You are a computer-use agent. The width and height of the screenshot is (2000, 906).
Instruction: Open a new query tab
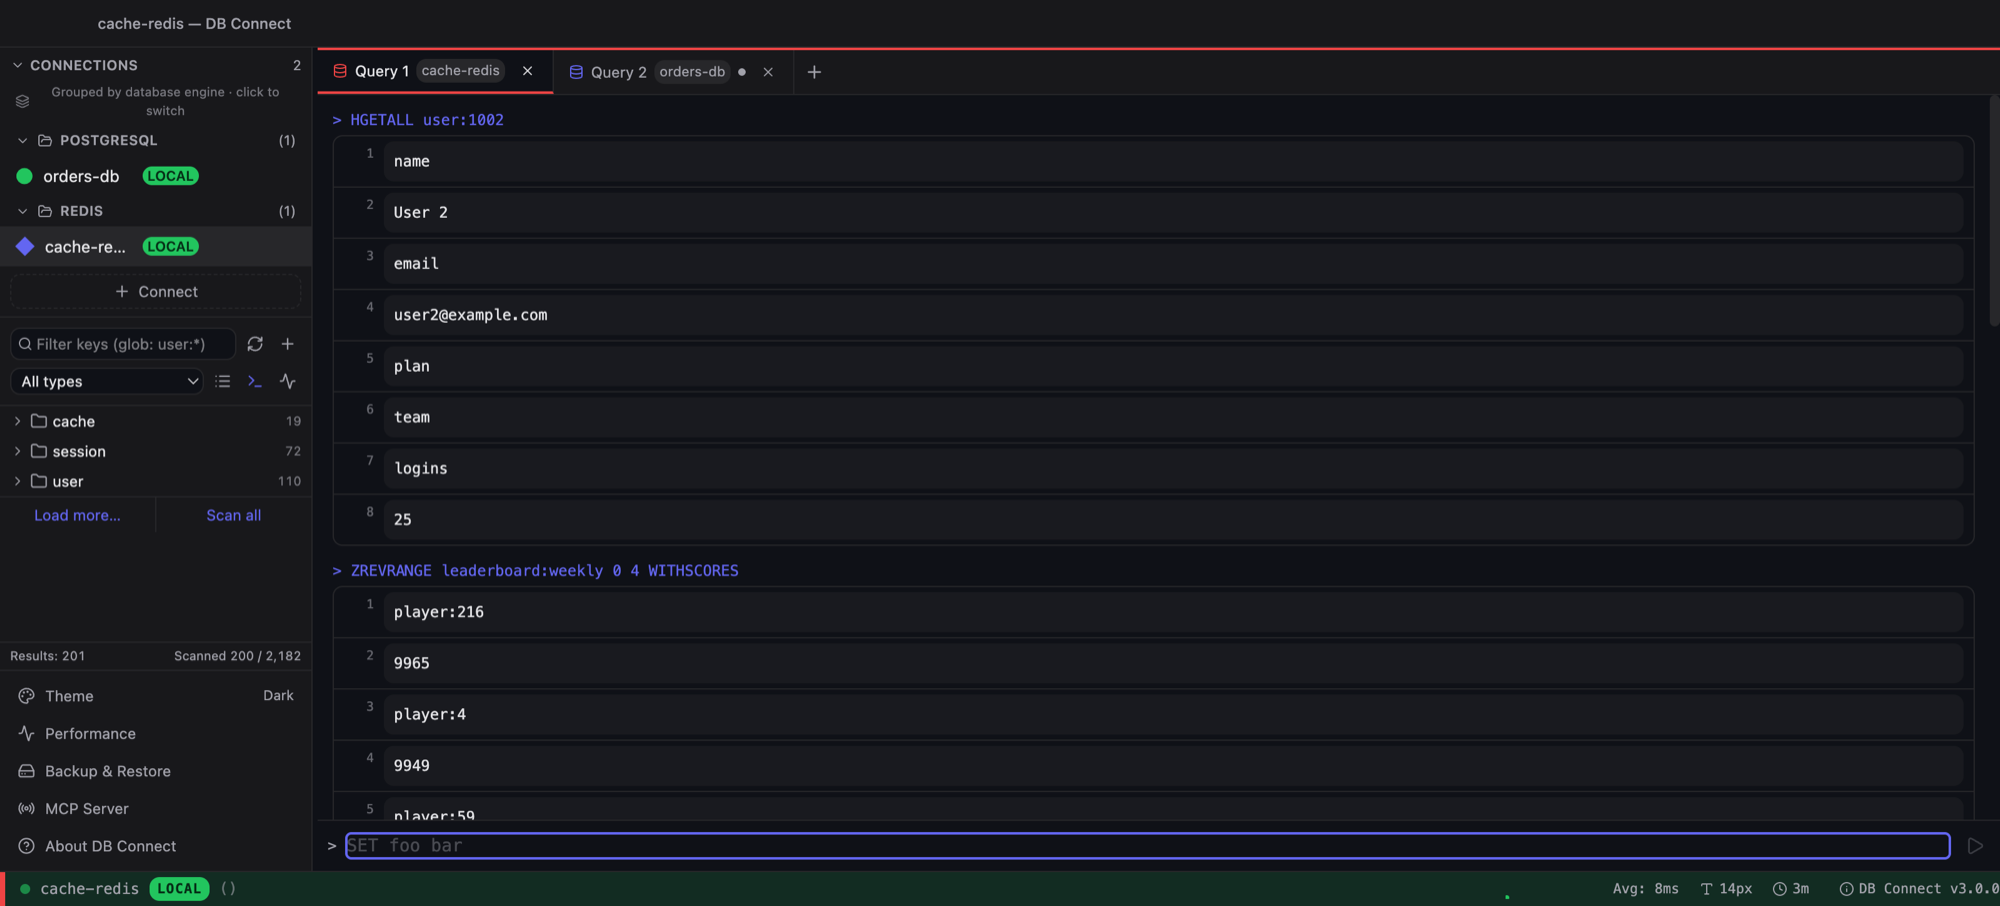point(814,72)
